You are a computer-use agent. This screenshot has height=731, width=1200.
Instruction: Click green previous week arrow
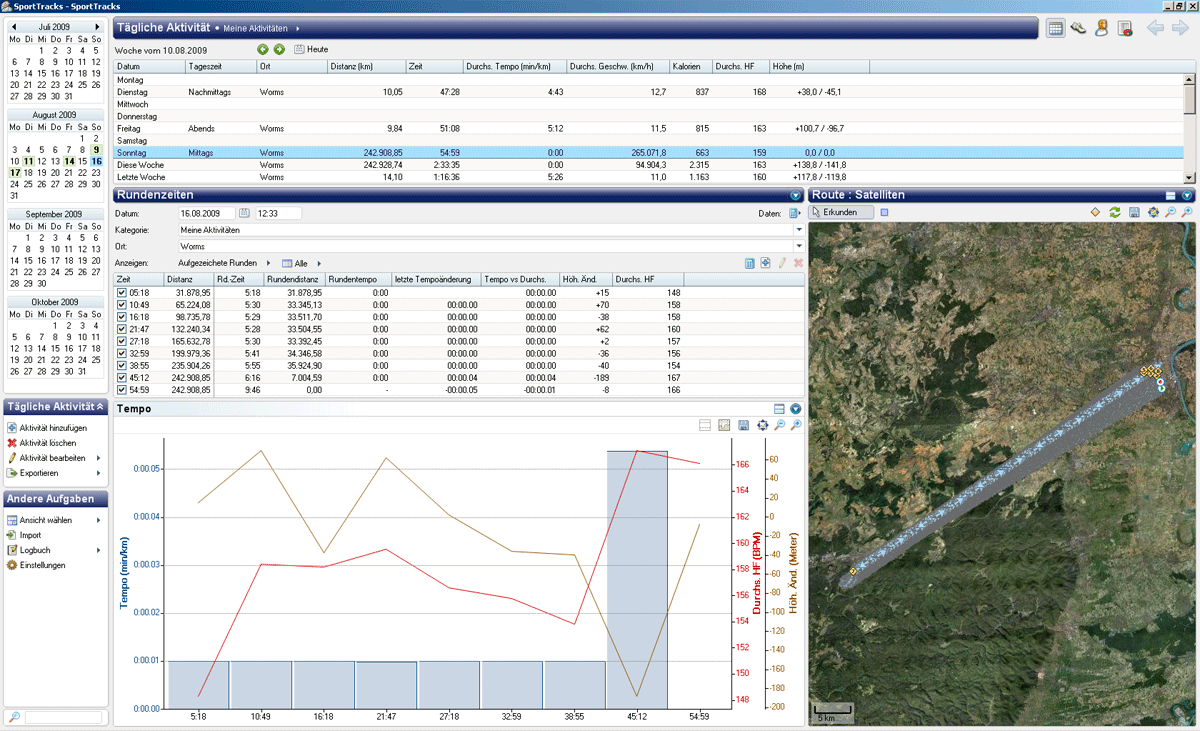pos(263,49)
